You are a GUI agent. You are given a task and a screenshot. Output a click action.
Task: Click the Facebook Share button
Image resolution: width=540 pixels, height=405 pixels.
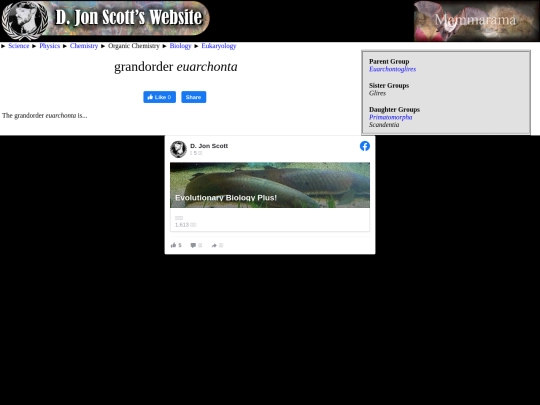click(194, 97)
